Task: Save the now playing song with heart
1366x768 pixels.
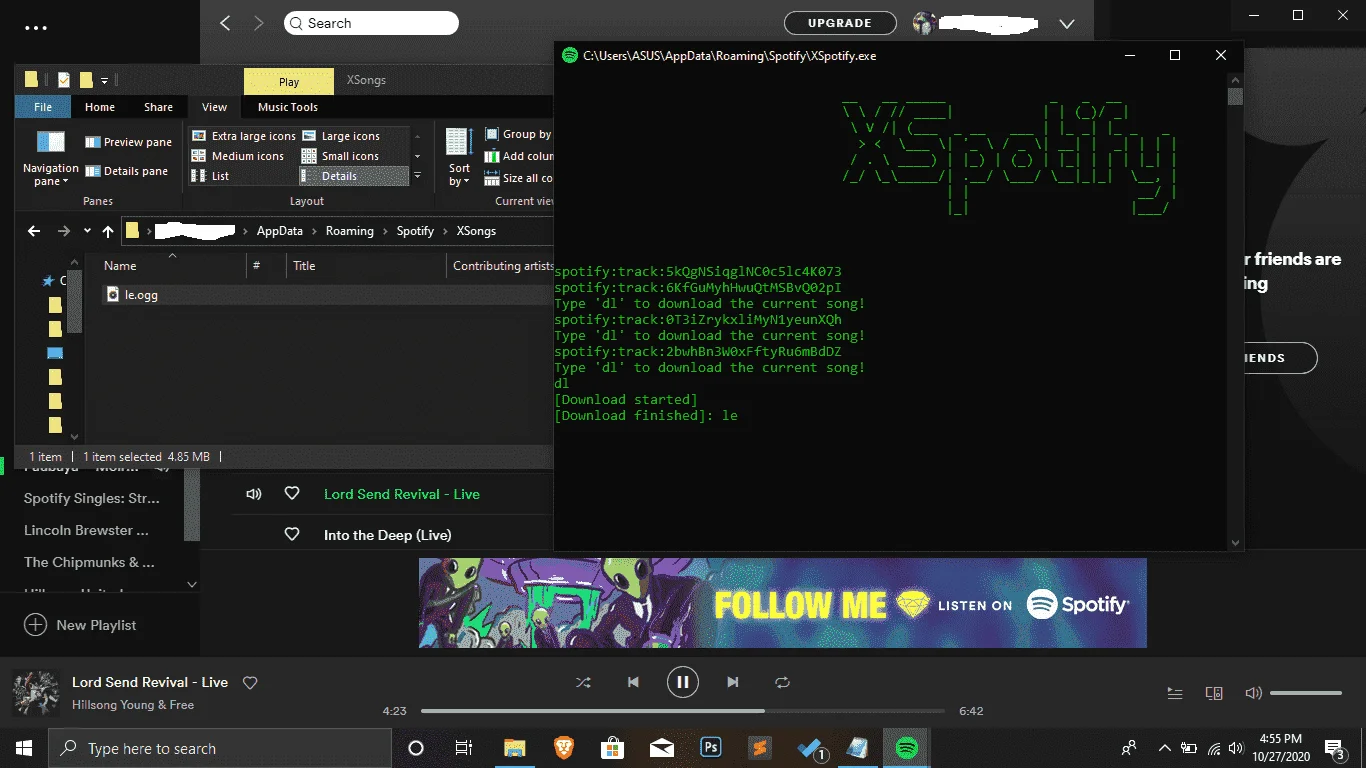Action: tap(251, 683)
